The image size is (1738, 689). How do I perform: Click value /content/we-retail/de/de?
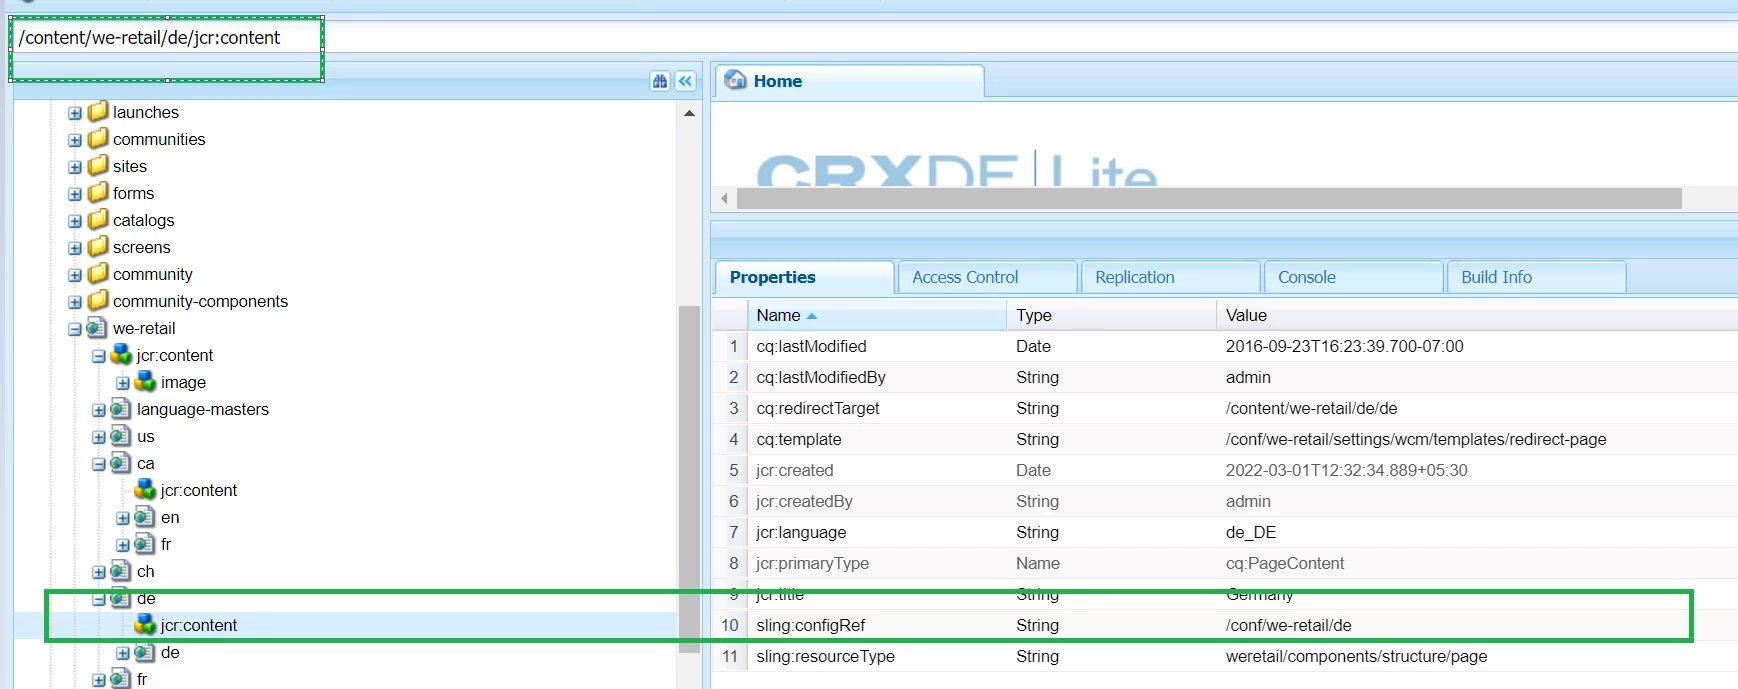click(x=1311, y=408)
